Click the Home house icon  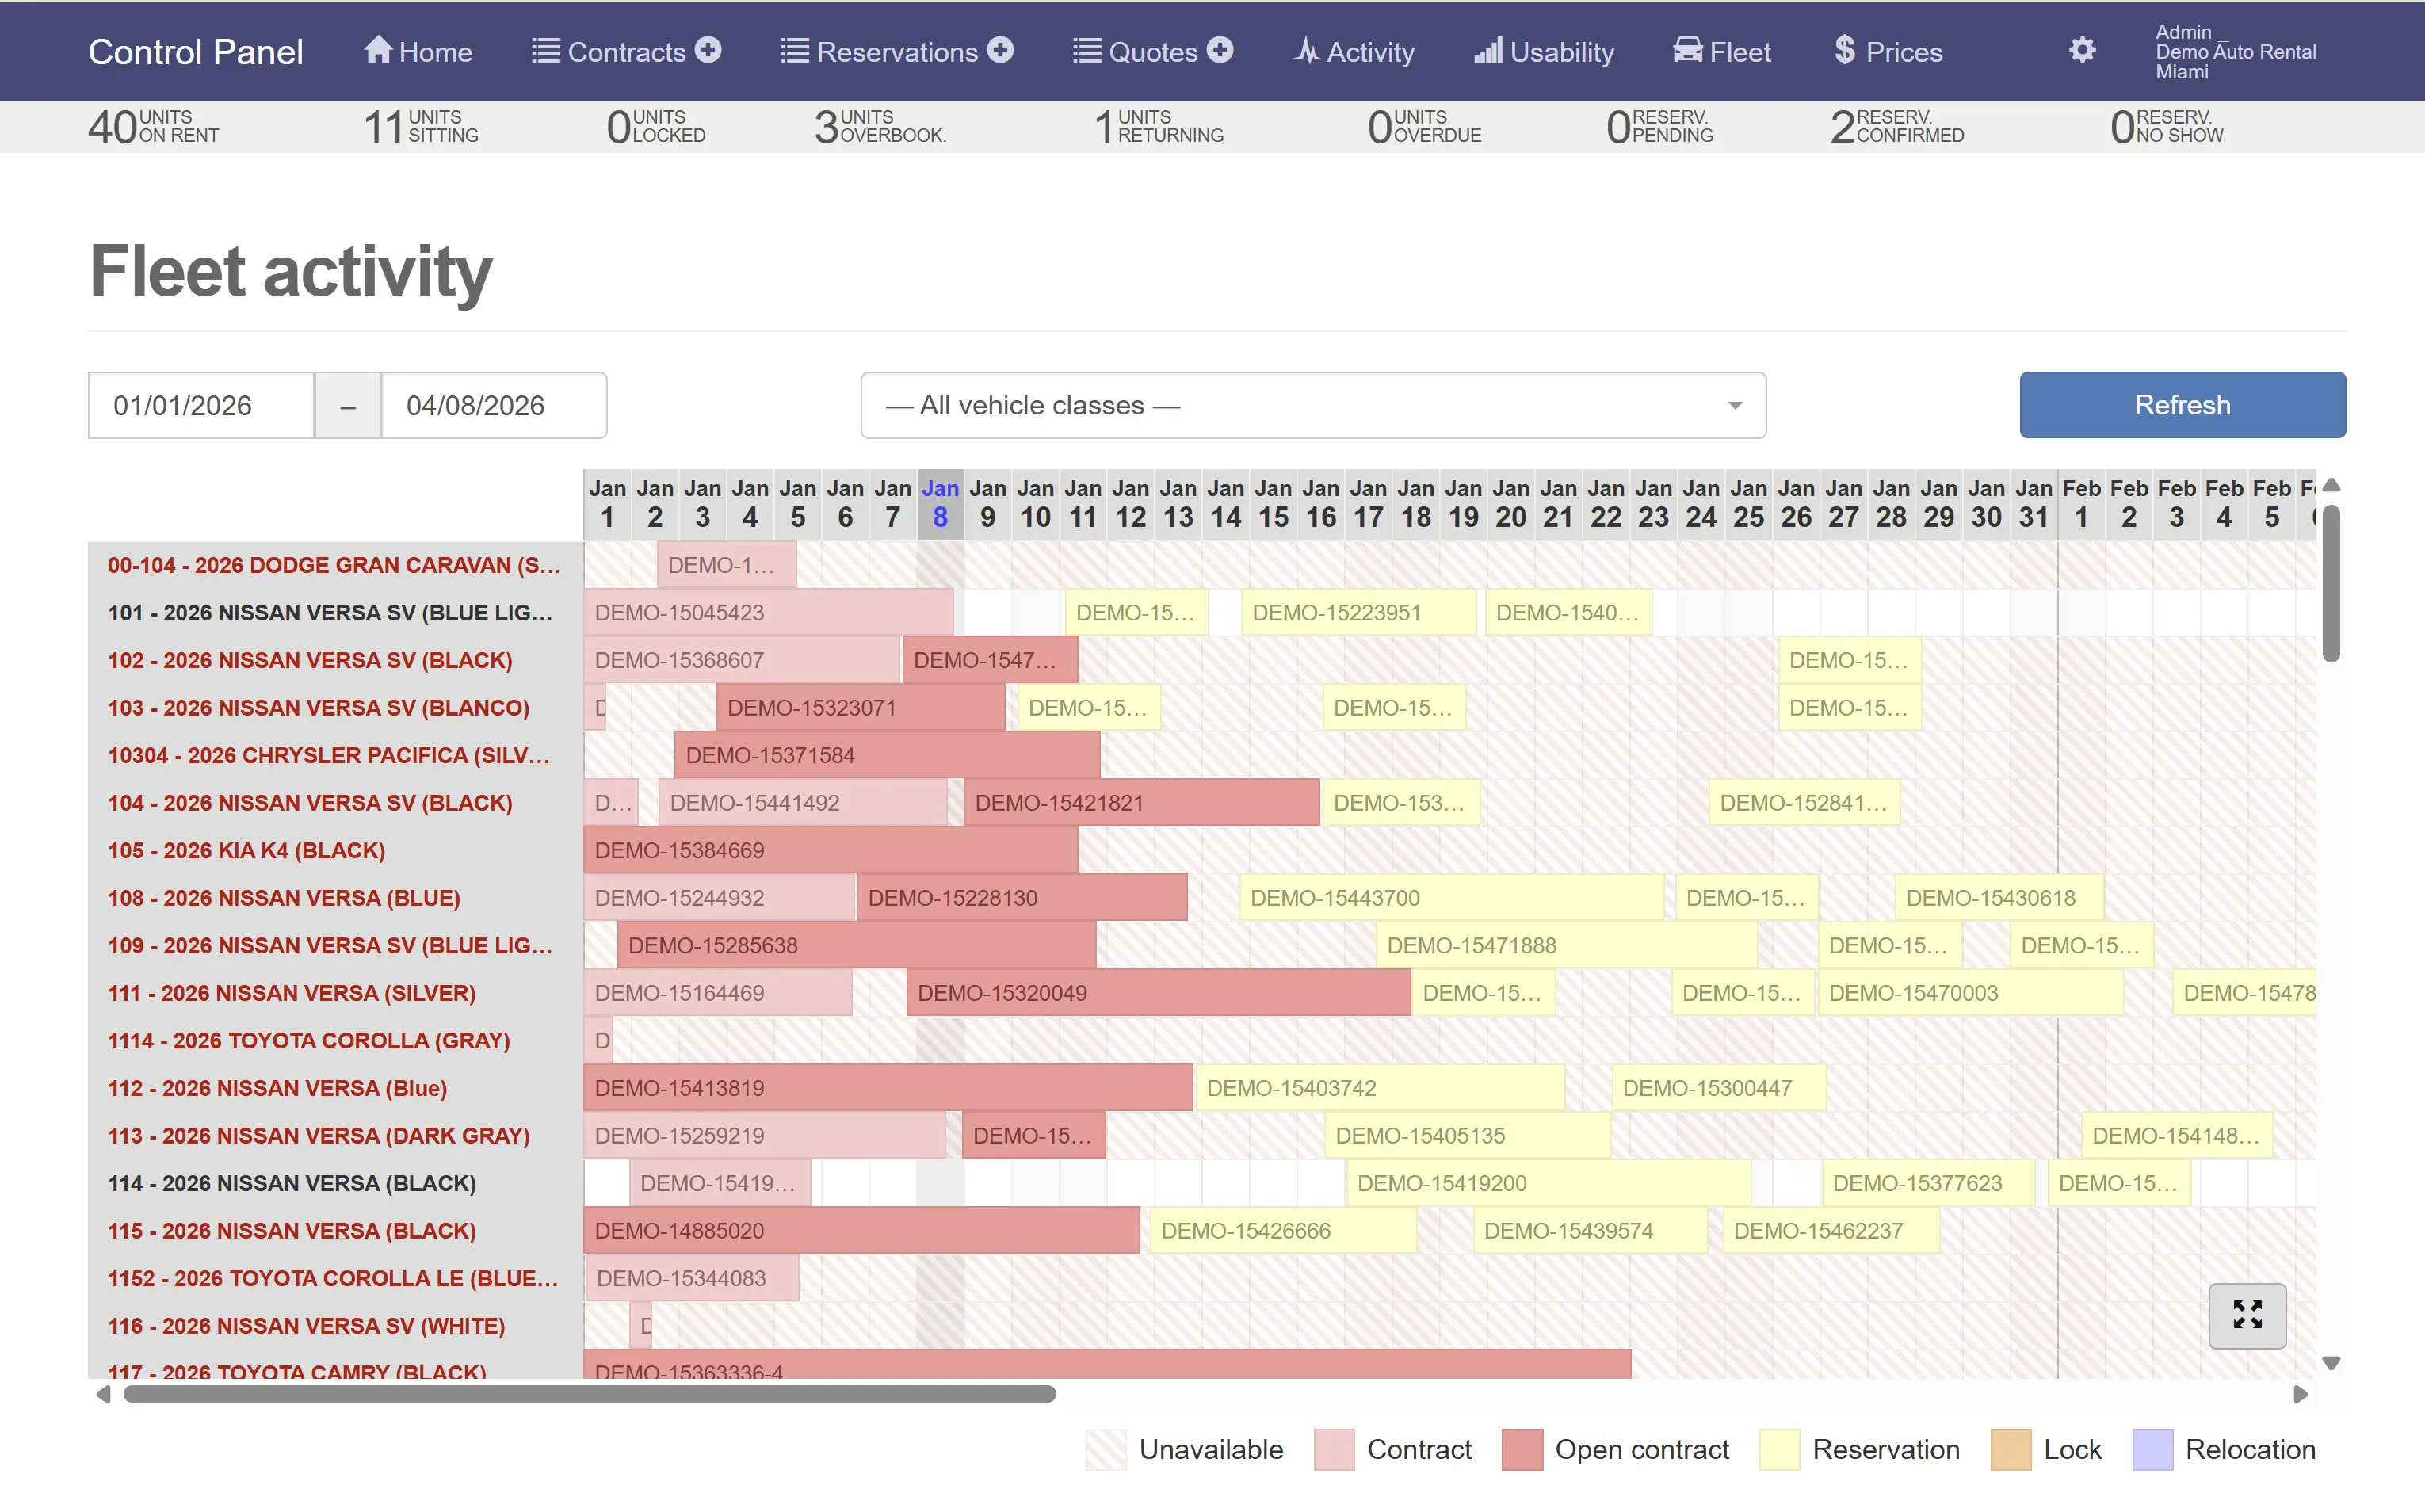click(377, 50)
